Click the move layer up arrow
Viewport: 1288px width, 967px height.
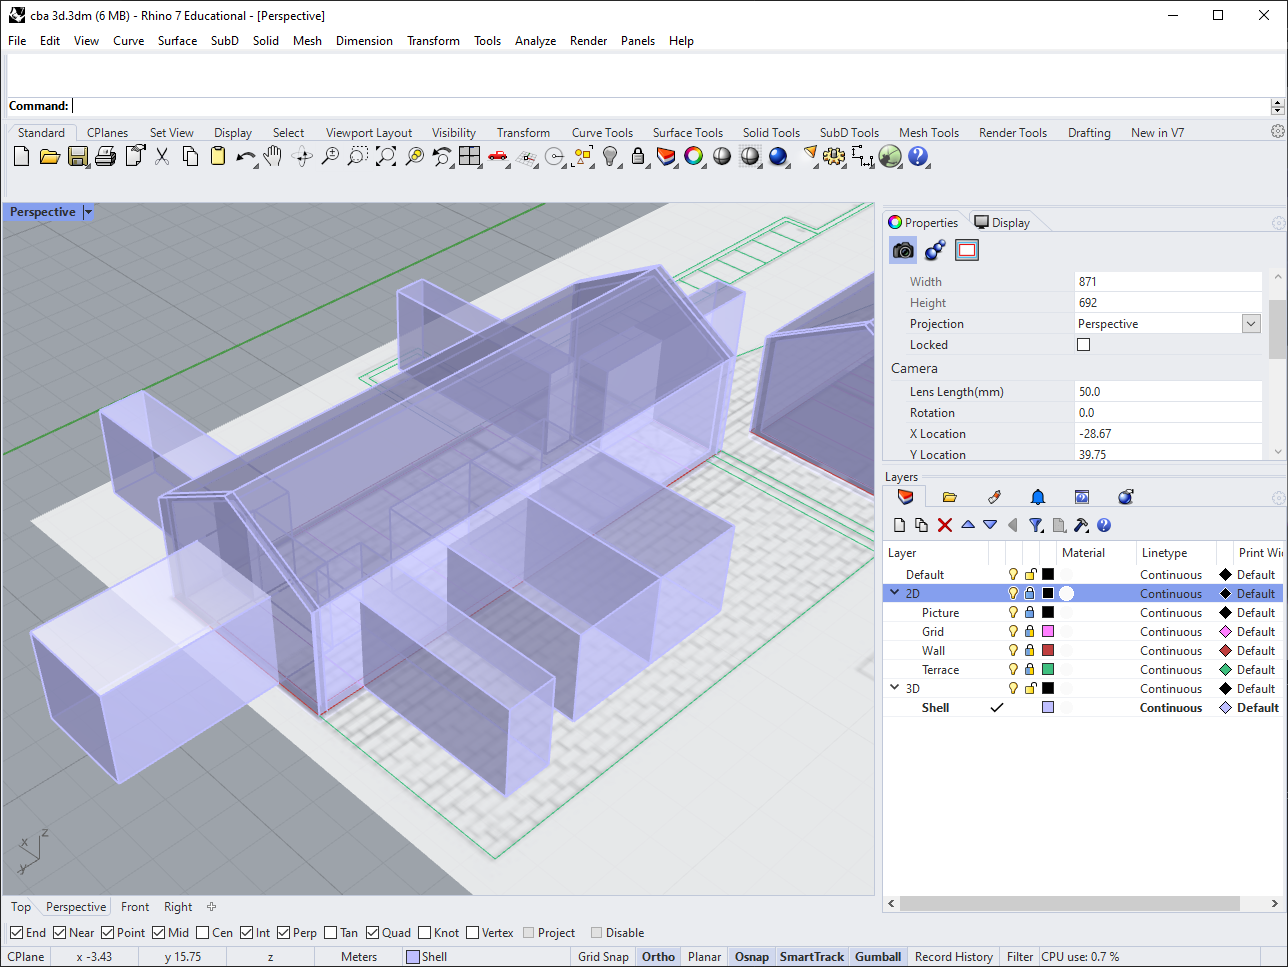(x=968, y=525)
